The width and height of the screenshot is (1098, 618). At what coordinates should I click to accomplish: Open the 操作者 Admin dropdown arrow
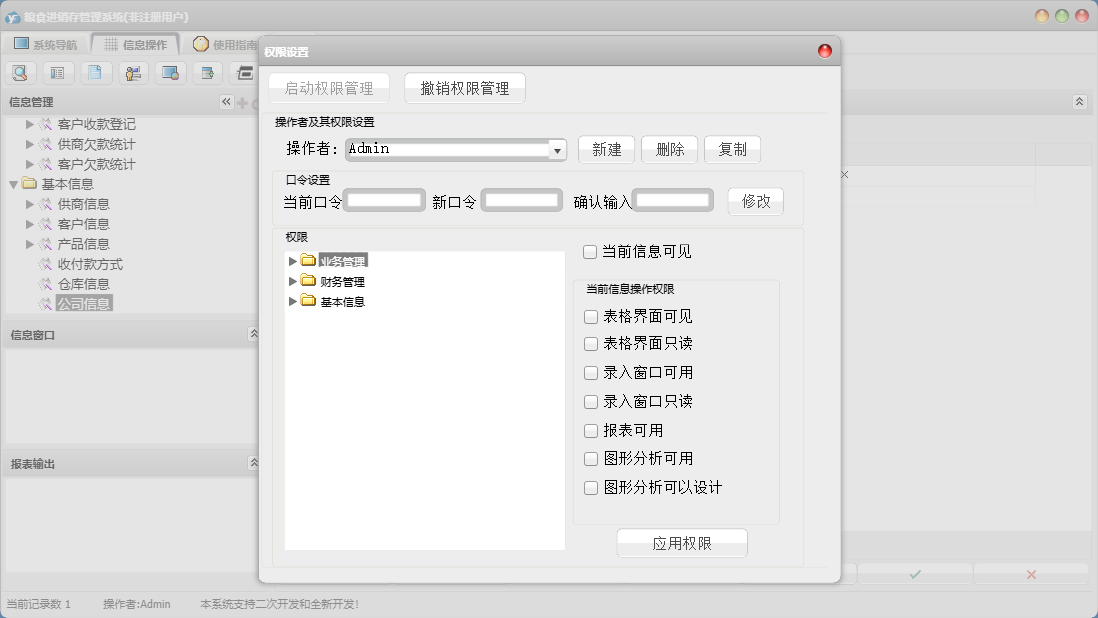tap(557, 150)
